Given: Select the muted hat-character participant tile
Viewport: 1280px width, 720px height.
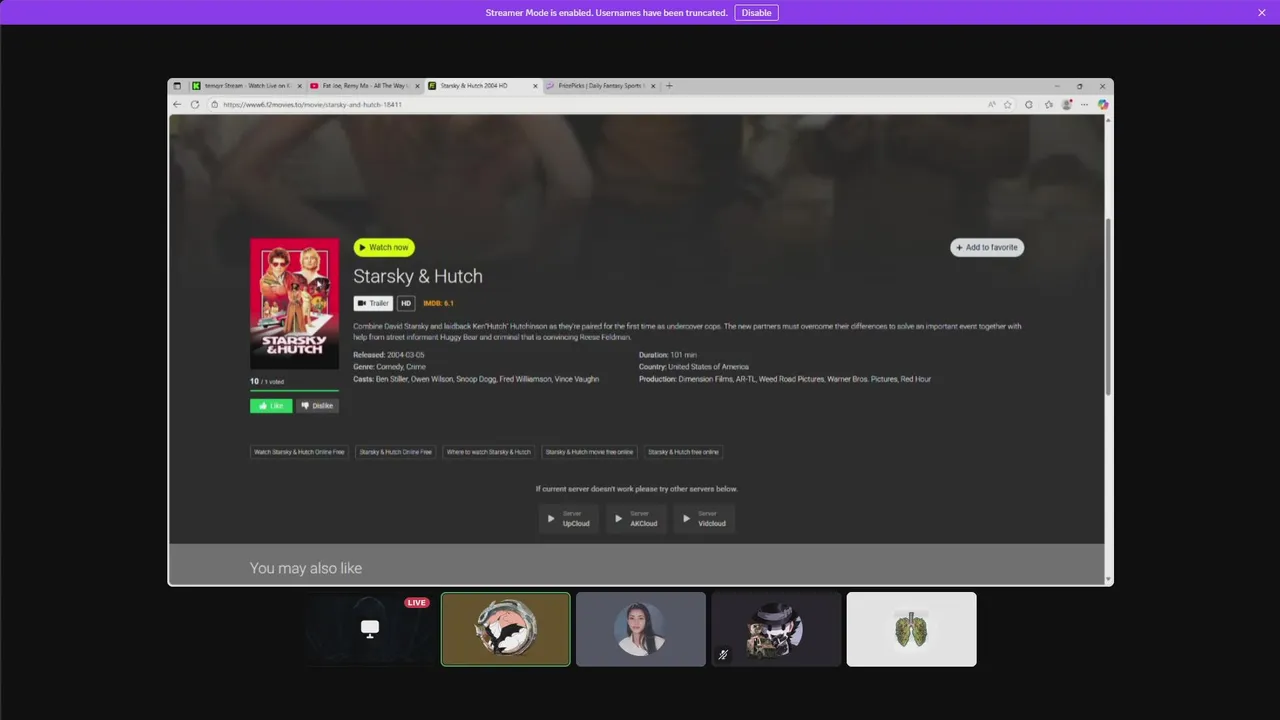Looking at the screenshot, I should pos(776,629).
